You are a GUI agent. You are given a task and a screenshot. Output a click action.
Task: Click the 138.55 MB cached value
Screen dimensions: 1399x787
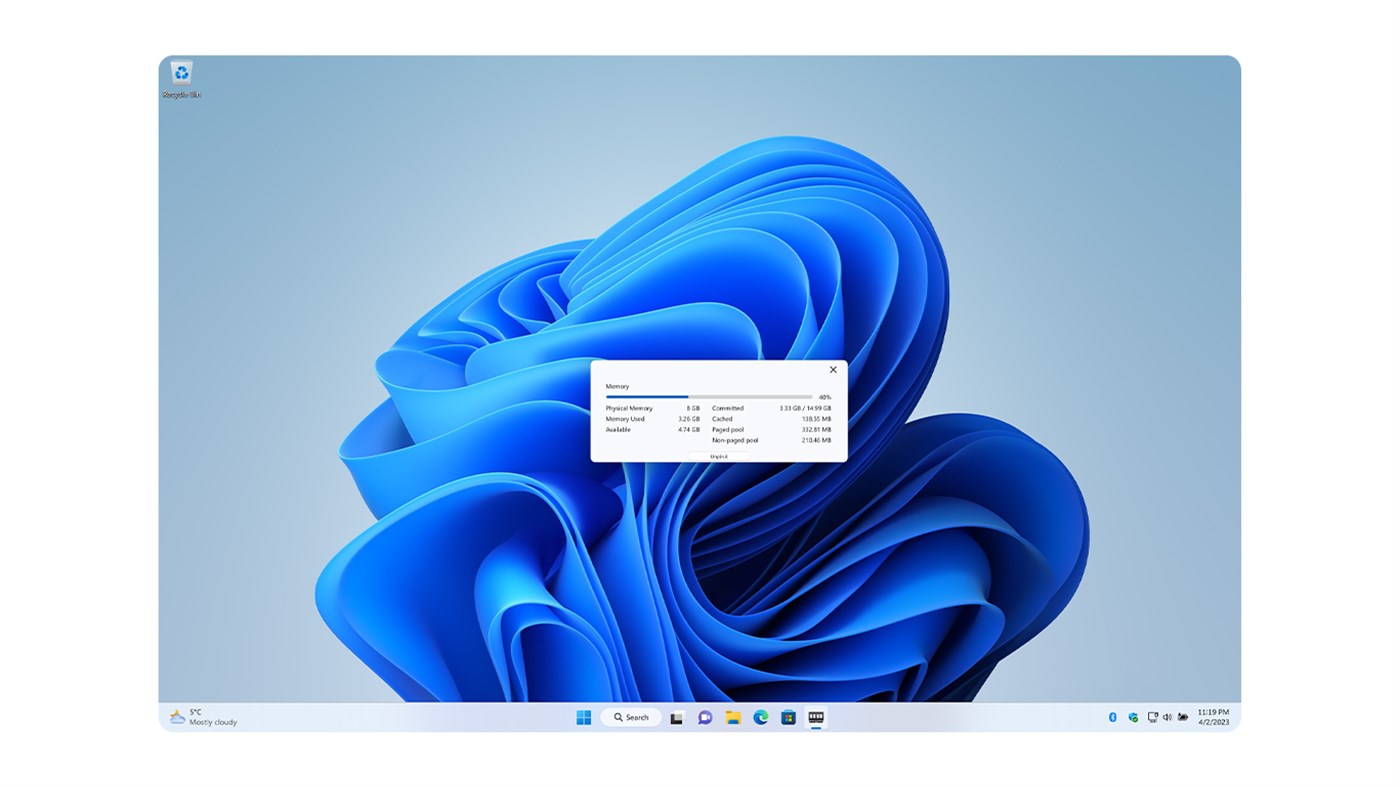coord(817,419)
